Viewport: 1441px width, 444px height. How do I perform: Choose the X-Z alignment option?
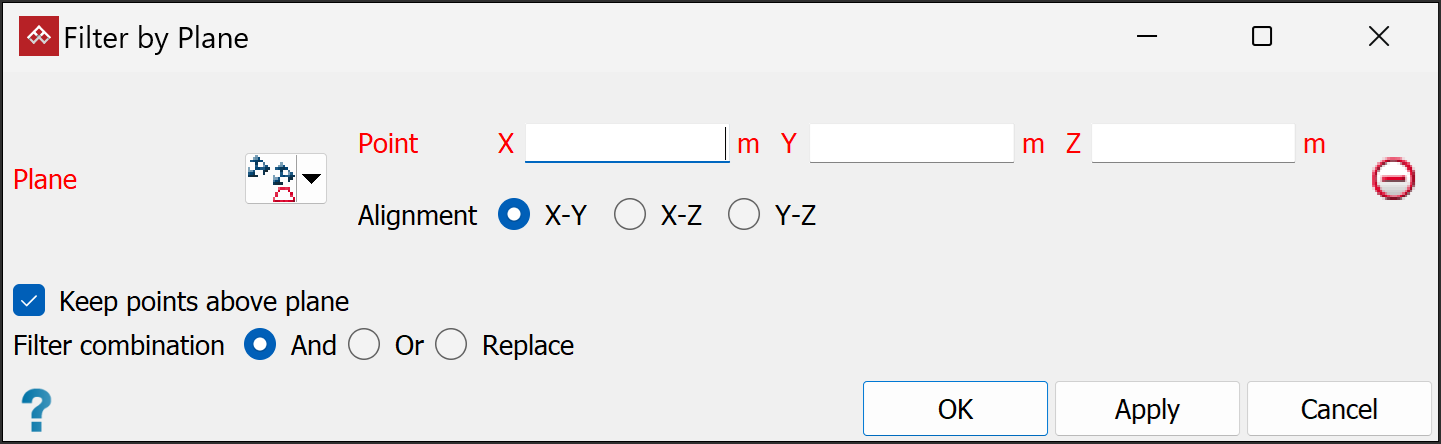(630, 215)
